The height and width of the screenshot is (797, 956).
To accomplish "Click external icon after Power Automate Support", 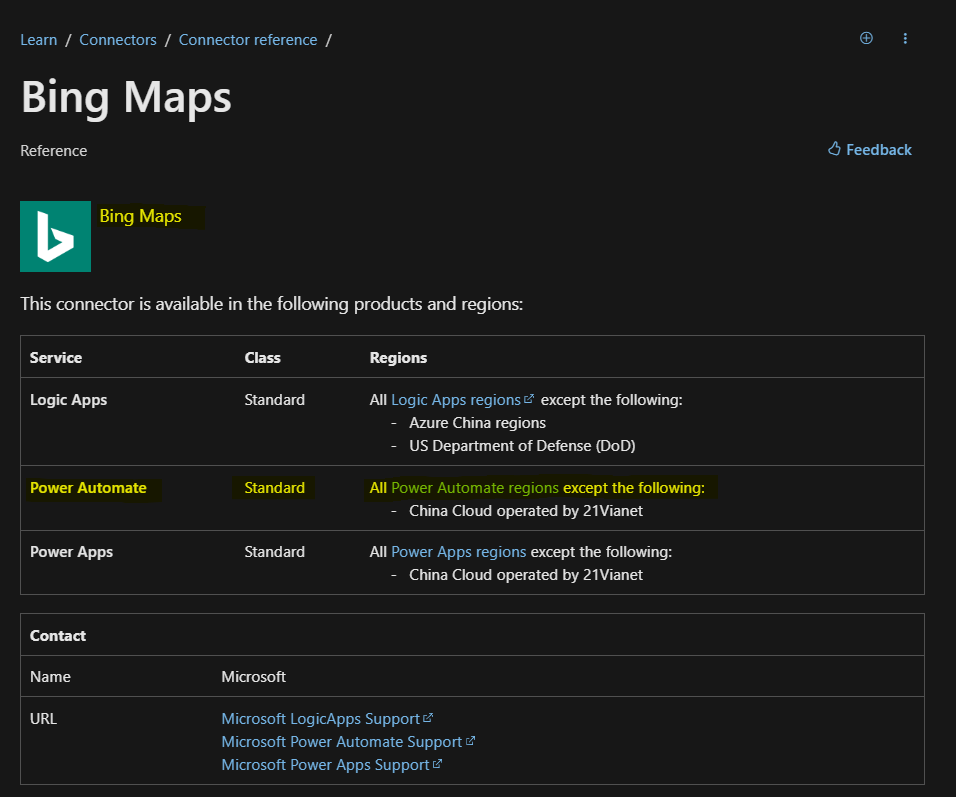I will pyautogui.click(x=470, y=741).
